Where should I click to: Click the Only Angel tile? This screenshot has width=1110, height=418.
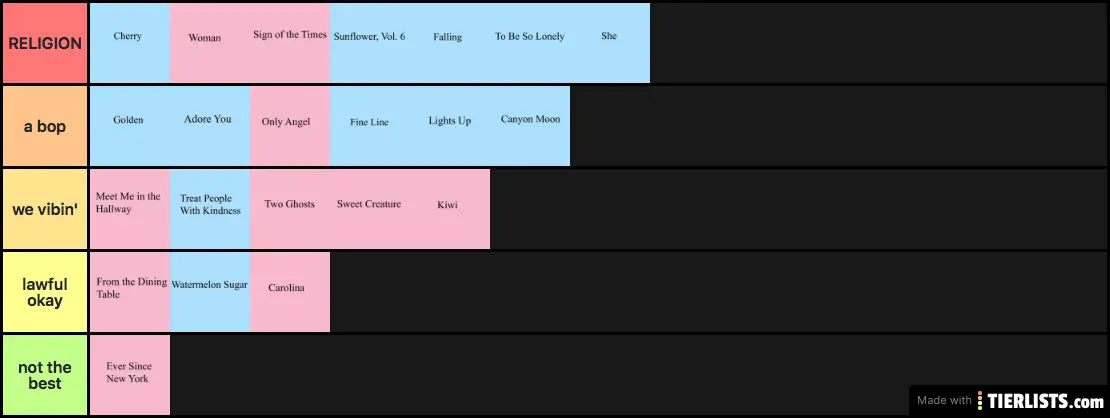pyautogui.click(x=290, y=126)
